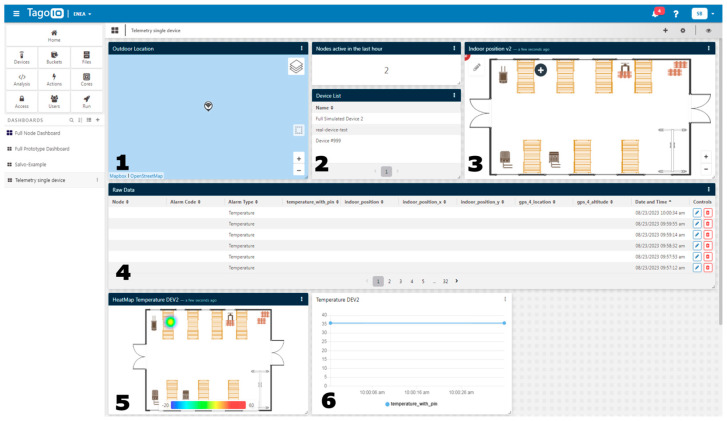Delete the first Raw Data row
727x421 pixels.
click(708, 213)
